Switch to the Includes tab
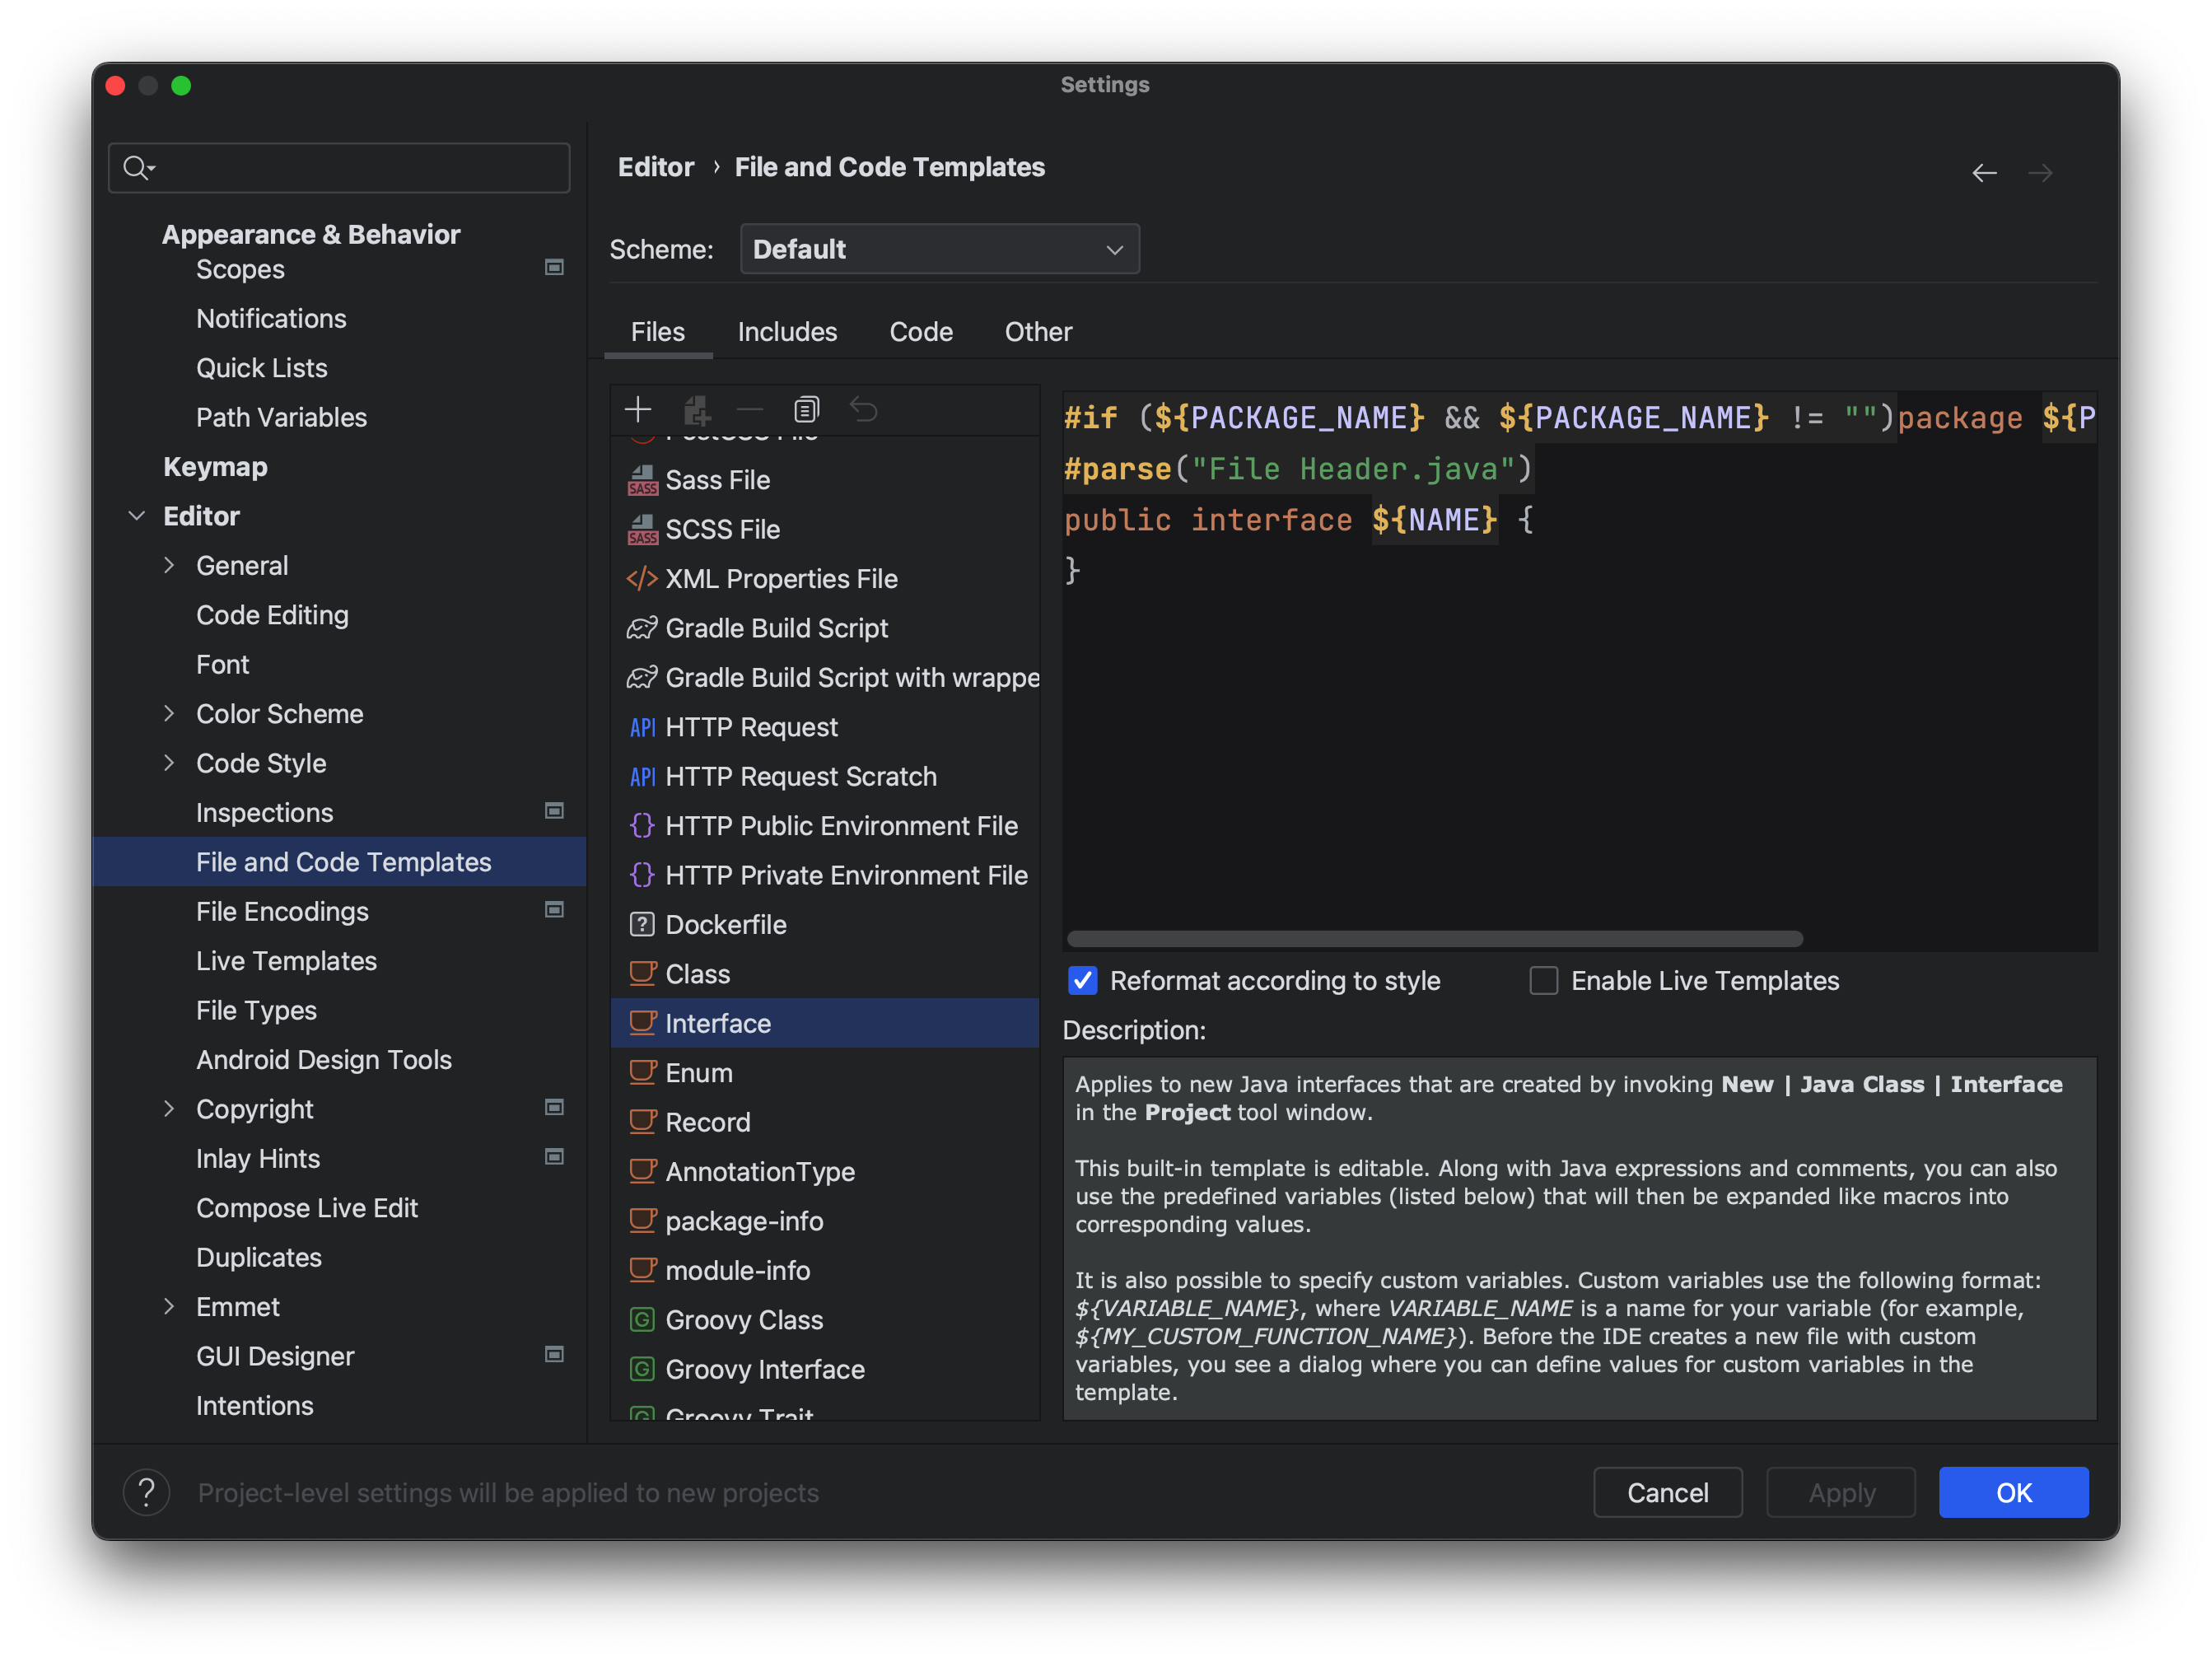The height and width of the screenshot is (1662, 2212). pos(787,332)
